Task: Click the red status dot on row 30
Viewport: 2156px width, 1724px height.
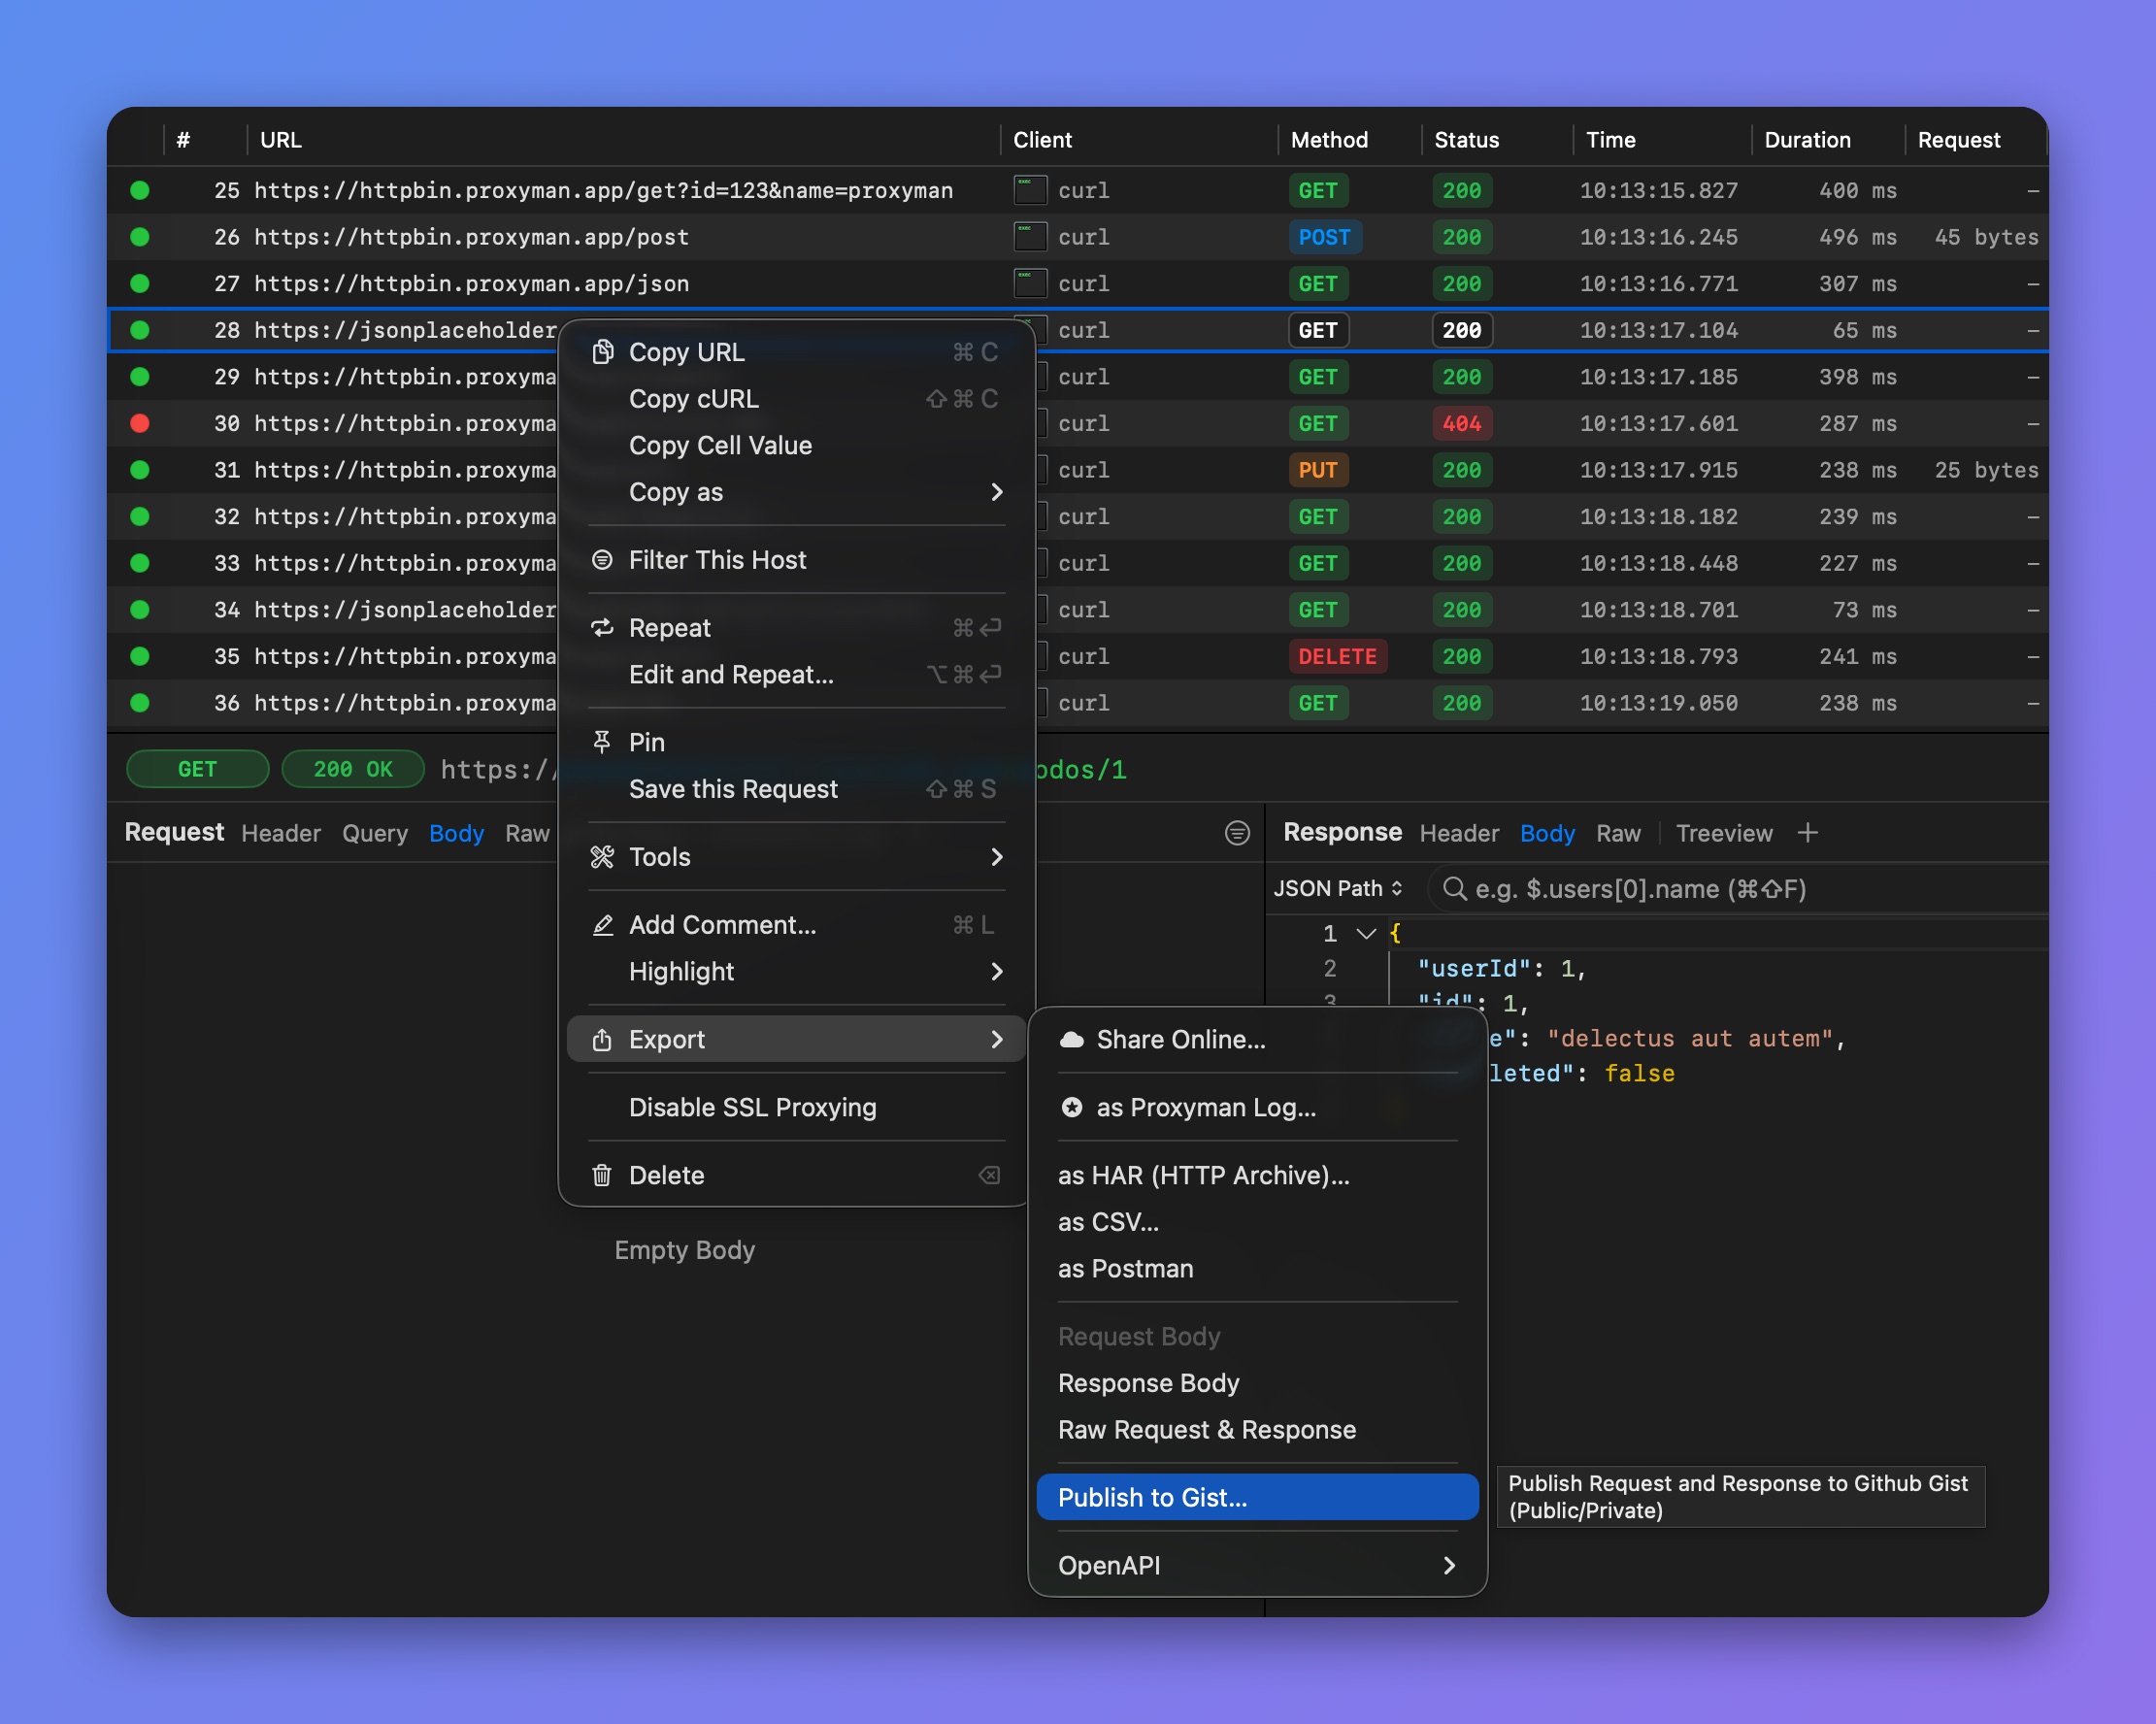Action: (x=140, y=424)
